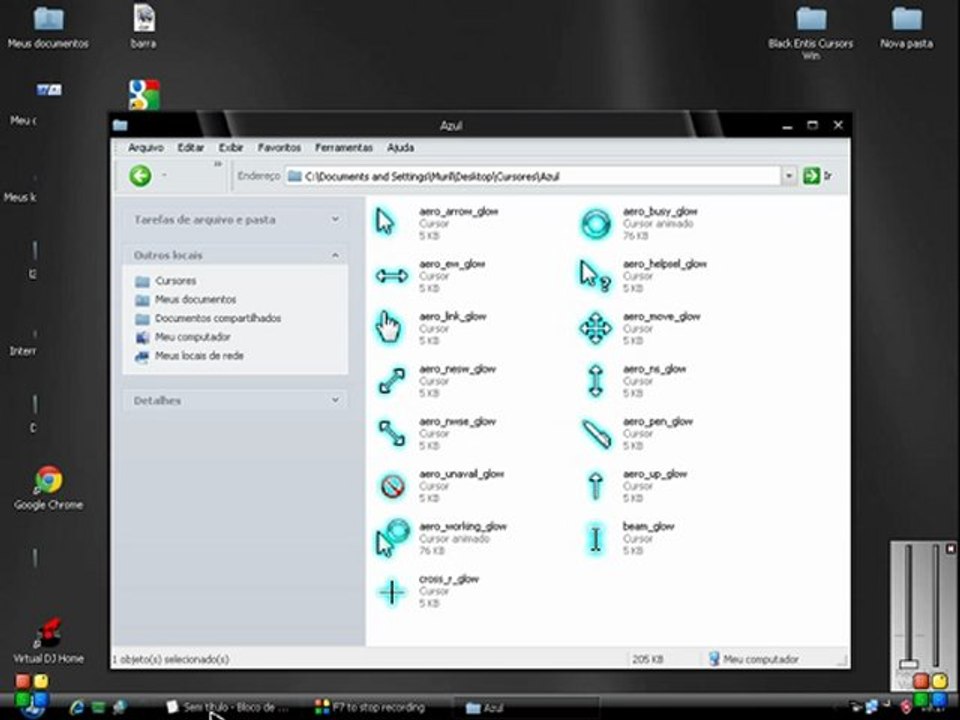Select the cross_r_glow crosshair cursor icon
The height and width of the screenshot is (720, 960).
coord(392,592)
